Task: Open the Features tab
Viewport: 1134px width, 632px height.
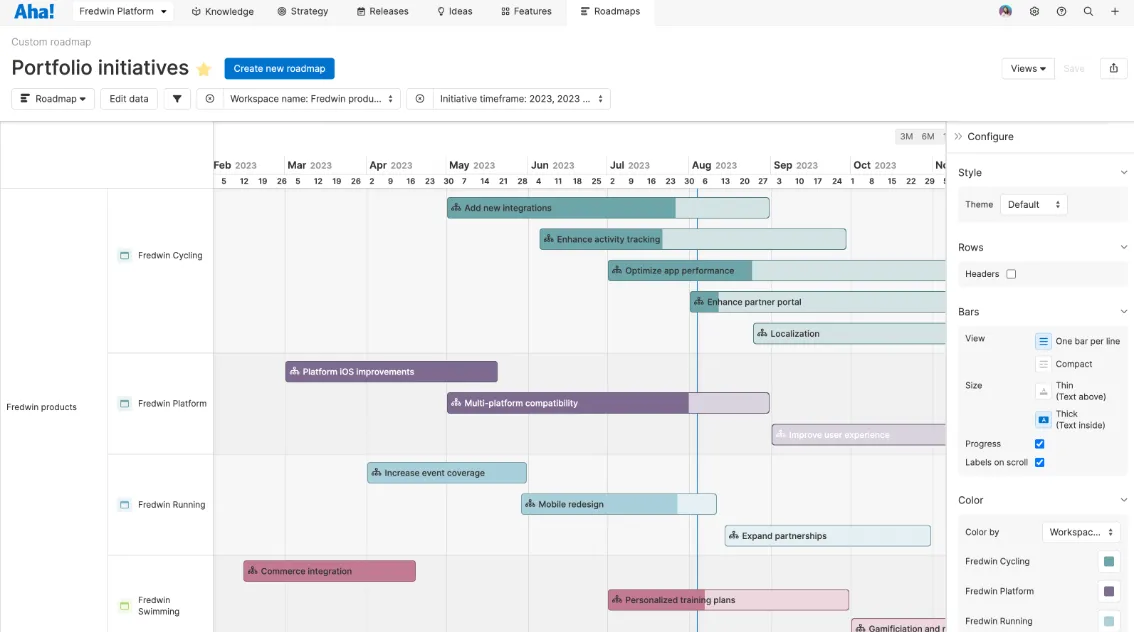Action: coord(526,12)
